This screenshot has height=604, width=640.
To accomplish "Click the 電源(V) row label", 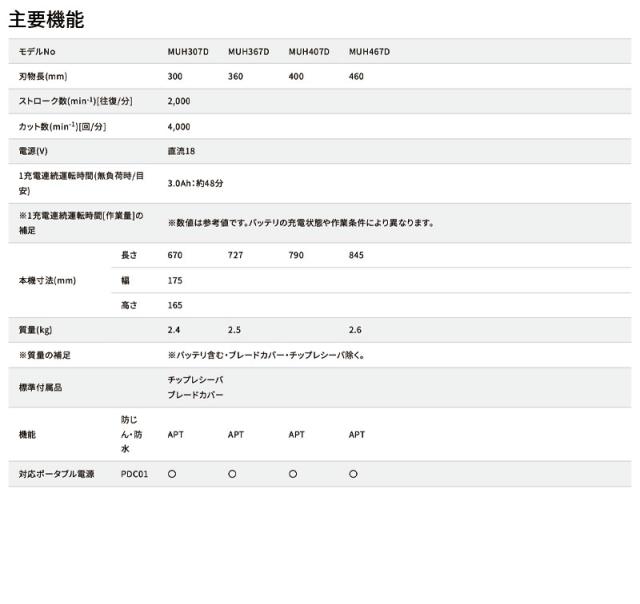I will (x=33, y=151).
